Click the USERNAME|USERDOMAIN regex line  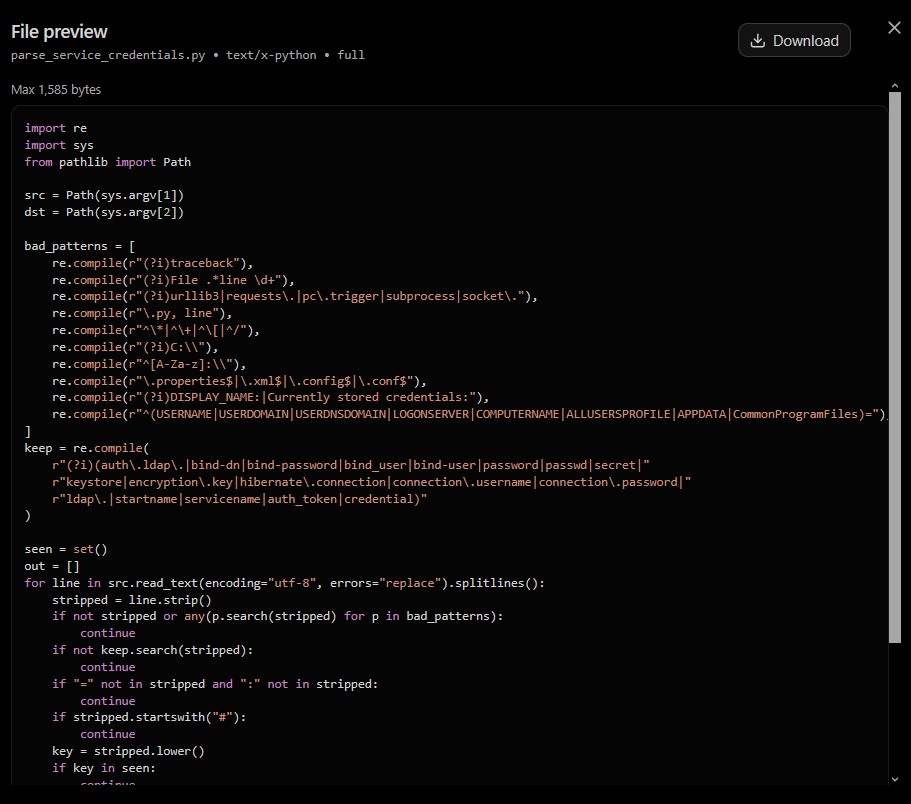[x=469, y=414]
